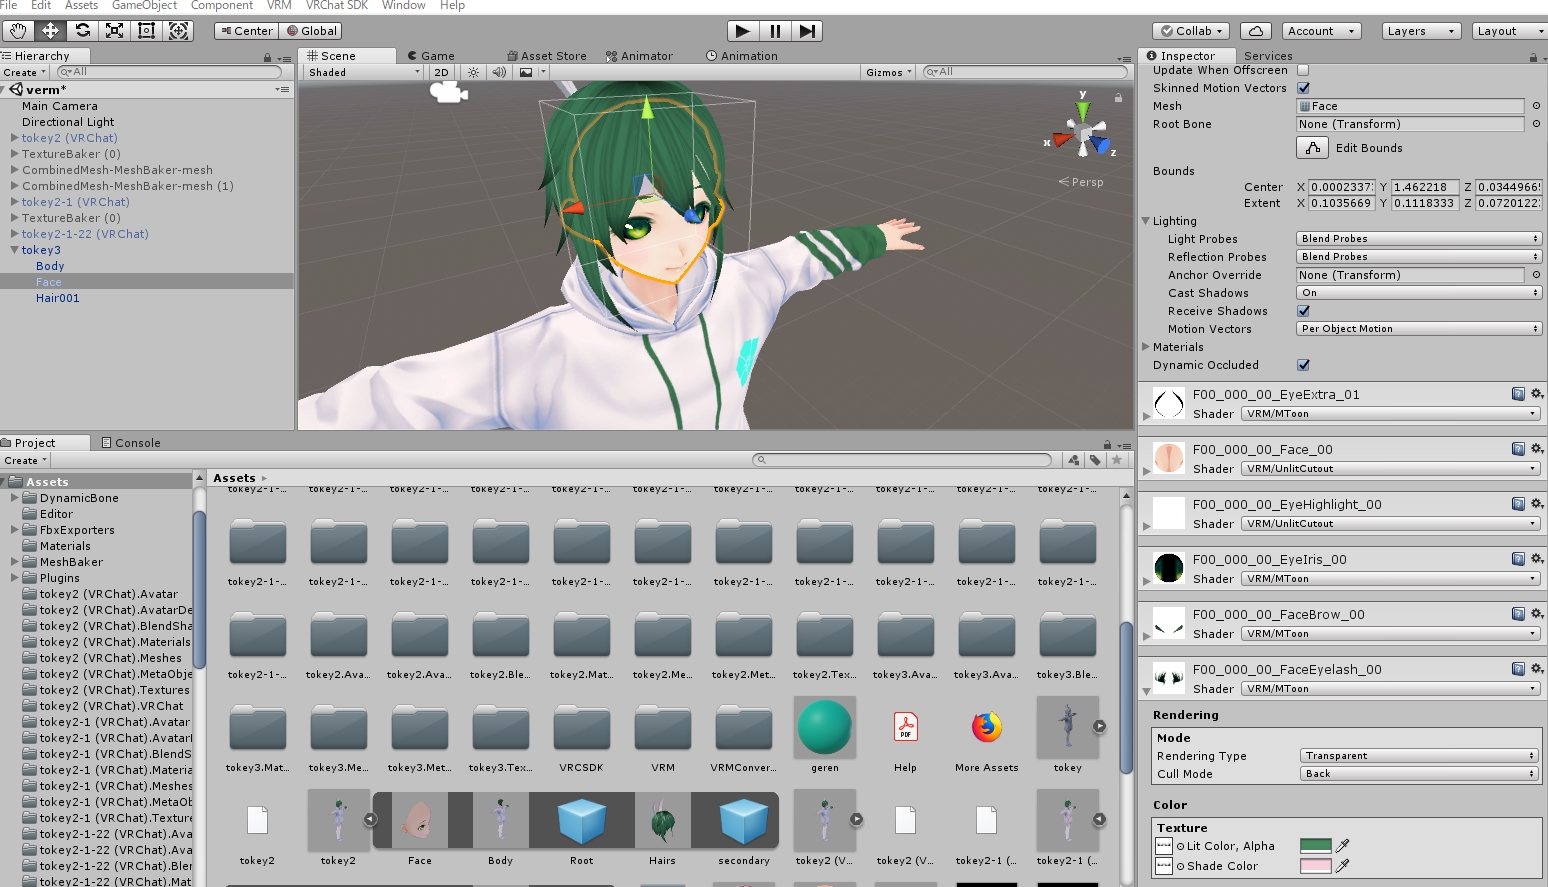Viewport: 1548px width, 887px height.
Task: Toggle Dynamic Occluded checkbox
Action: point(1303,365)
